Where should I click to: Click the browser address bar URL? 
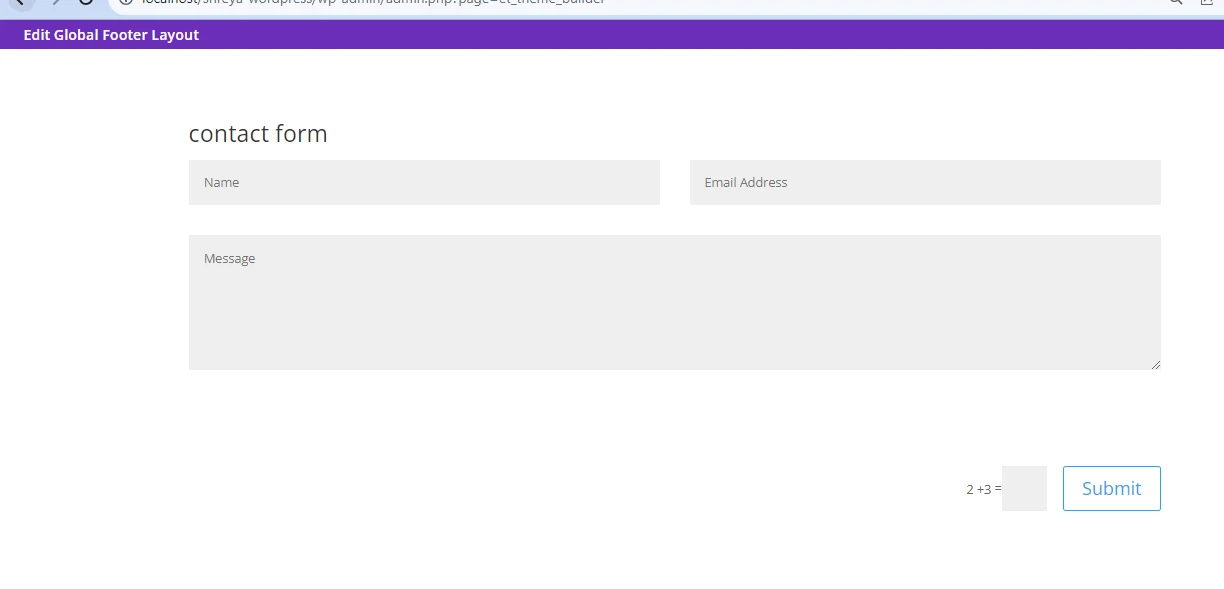coord(400,3)
